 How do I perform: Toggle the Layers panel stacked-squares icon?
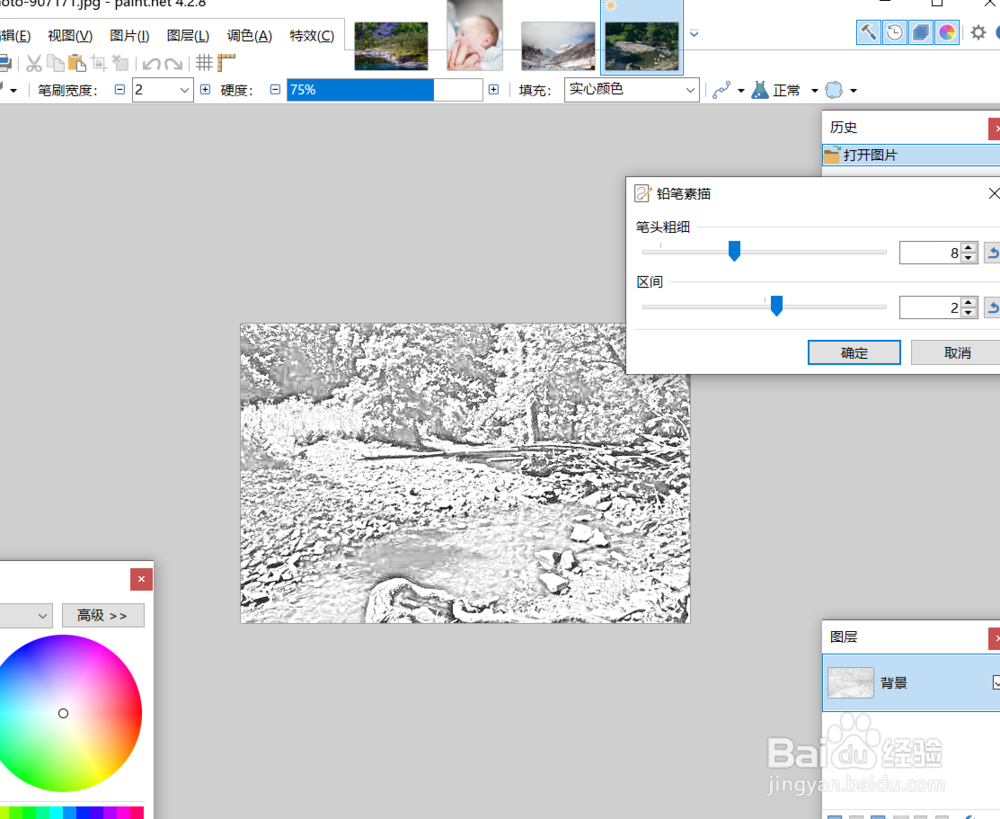(920, 32)
